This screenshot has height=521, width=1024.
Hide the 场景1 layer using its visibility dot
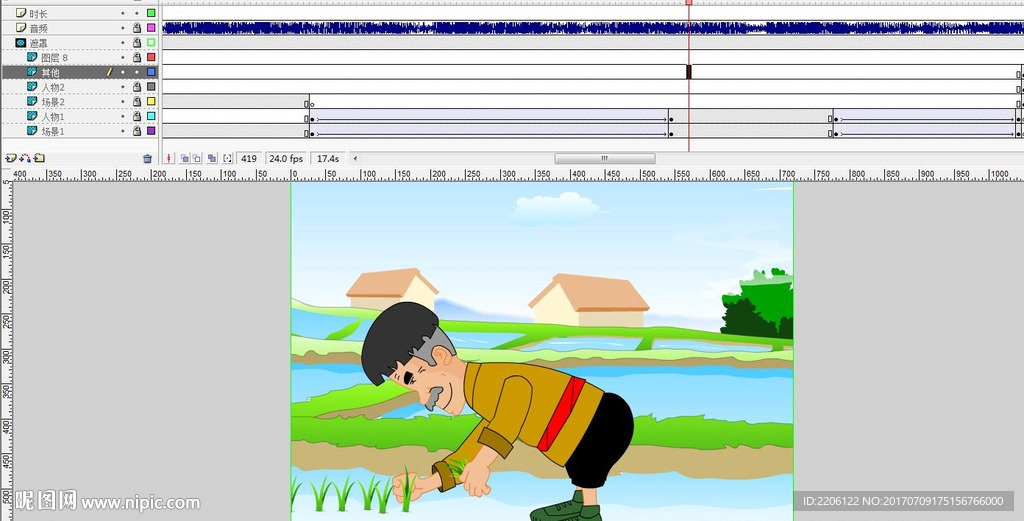click(123, 131)
